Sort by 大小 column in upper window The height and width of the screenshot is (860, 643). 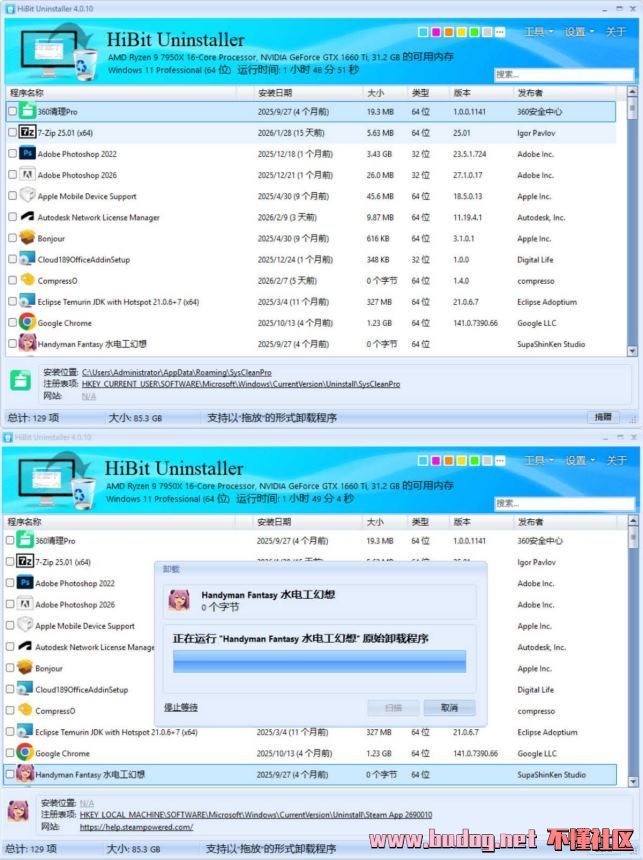(385, 93)
